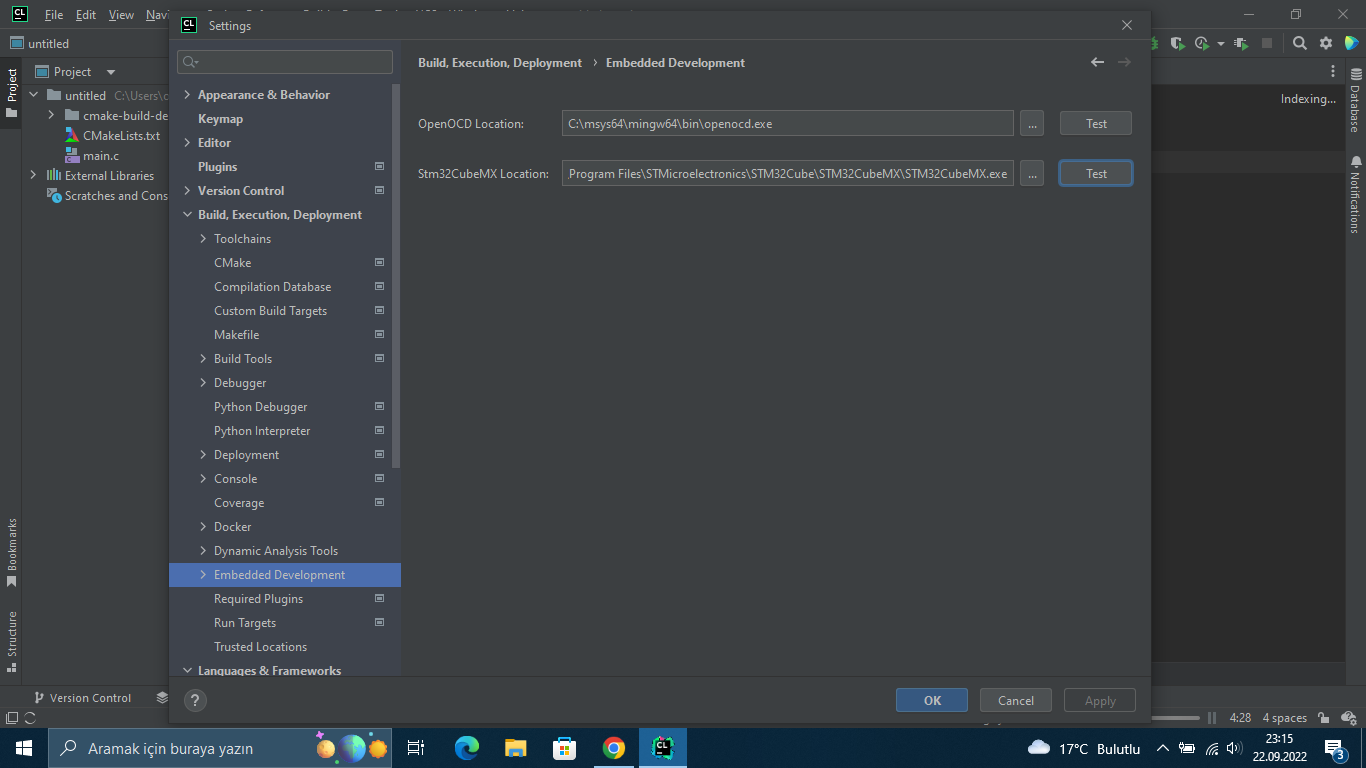The image size is (1366, 768).
Task: Confirm settings with OK button
Action: (x=932, y=700)
